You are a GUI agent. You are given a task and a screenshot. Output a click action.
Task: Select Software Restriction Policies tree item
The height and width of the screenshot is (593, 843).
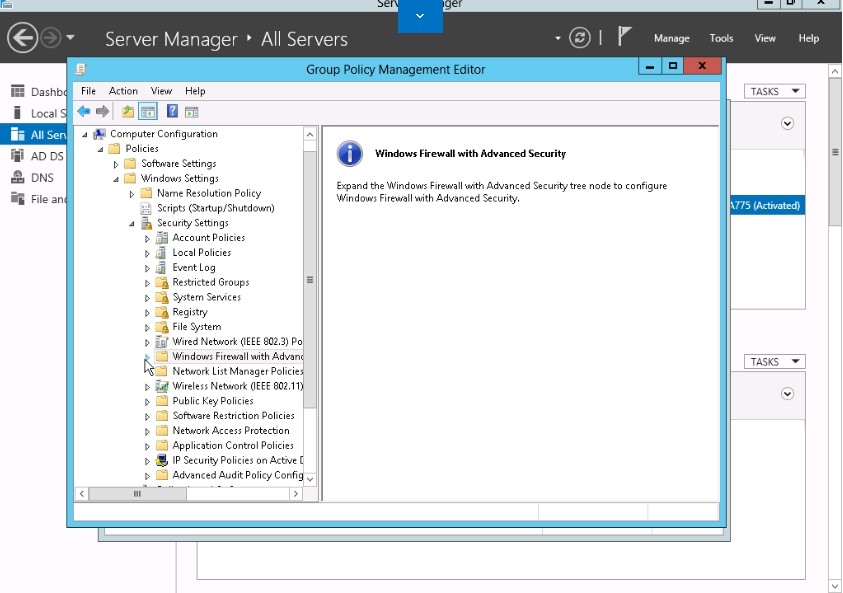[x=233, y=416]
